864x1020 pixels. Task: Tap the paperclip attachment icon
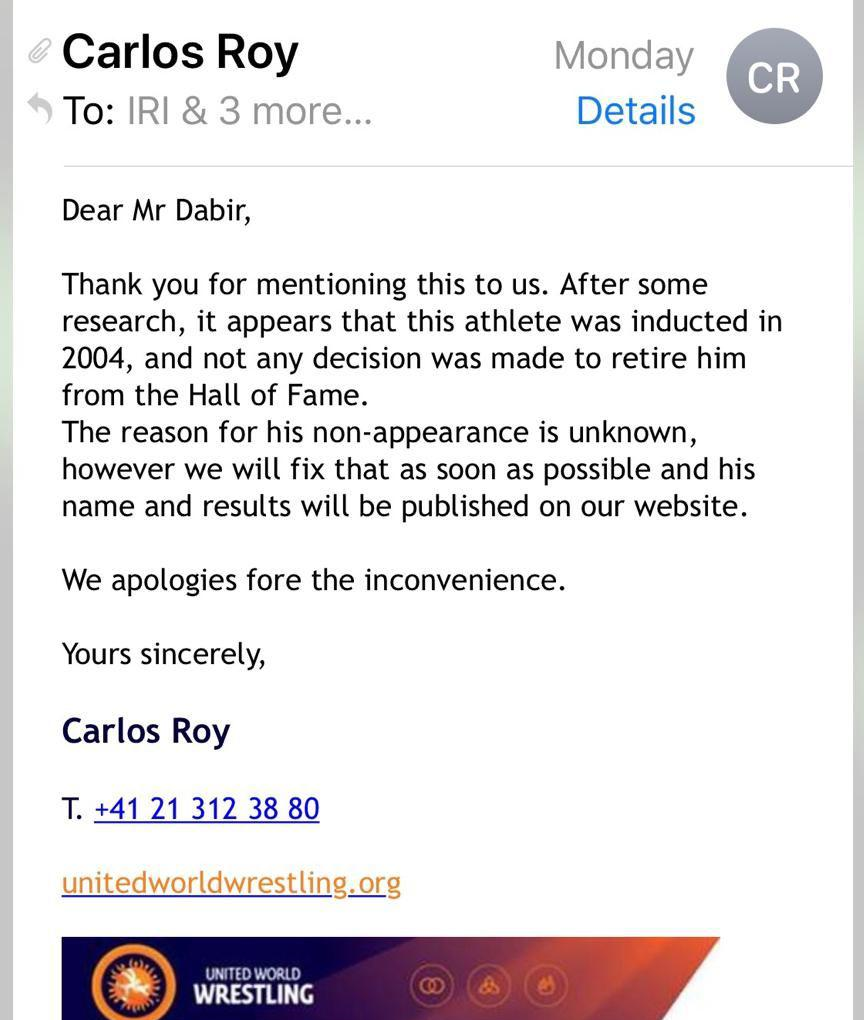pos(39,51)
